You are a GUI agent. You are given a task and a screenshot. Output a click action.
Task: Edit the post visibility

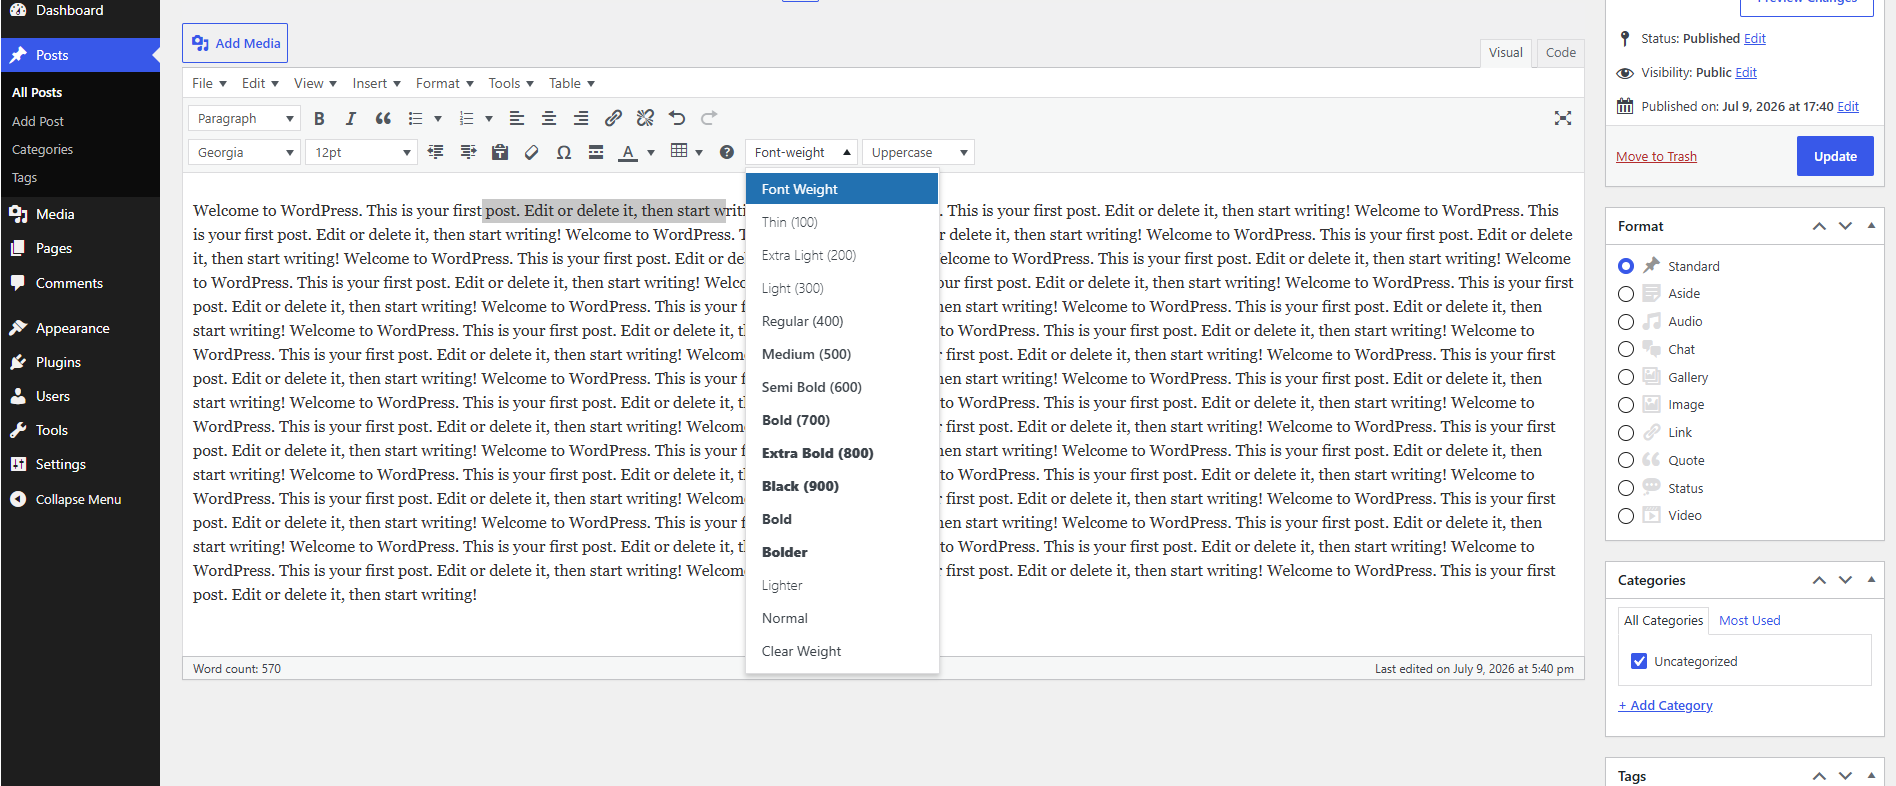coord(1746,72)
